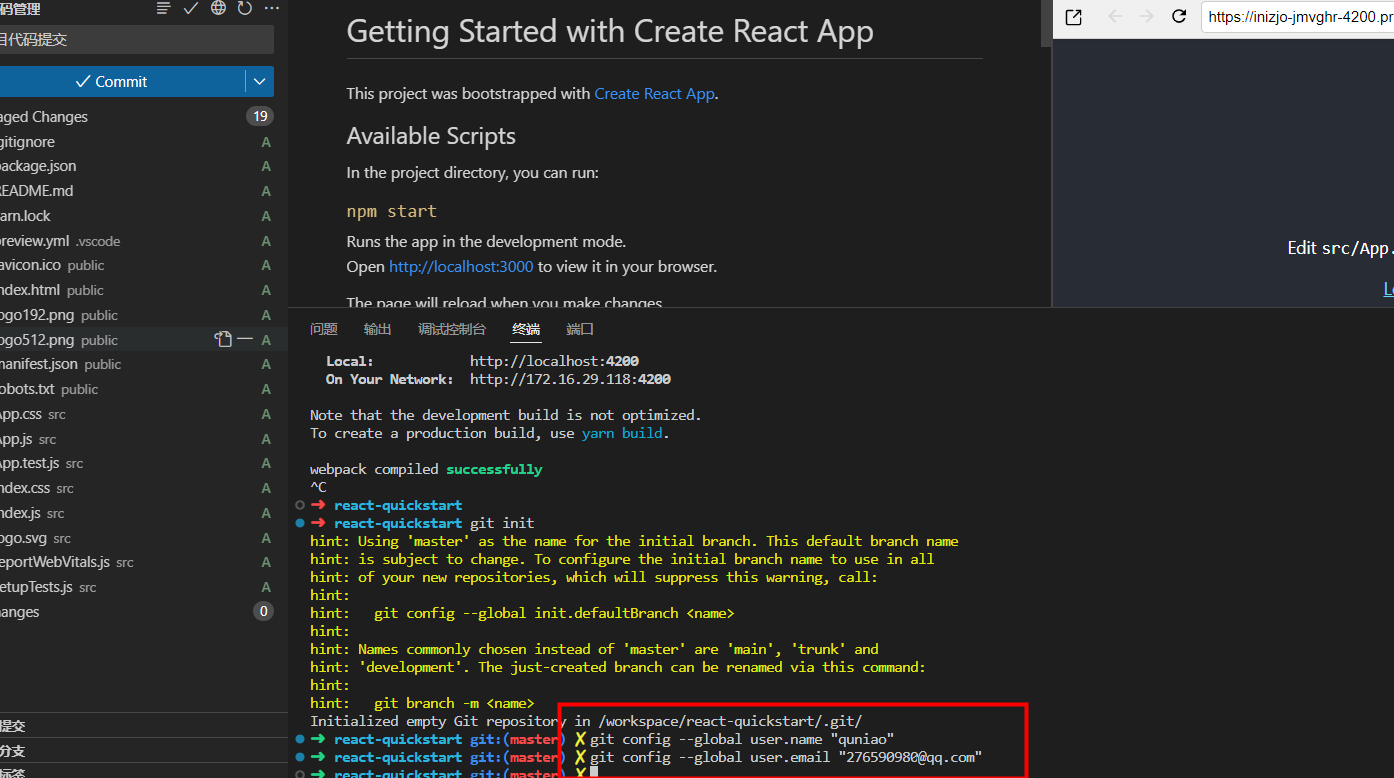This screenshot has width=1394, height=778.
Task: Click 'webpack compiled successfully' terminal line
Action: (x=426, y=469)
